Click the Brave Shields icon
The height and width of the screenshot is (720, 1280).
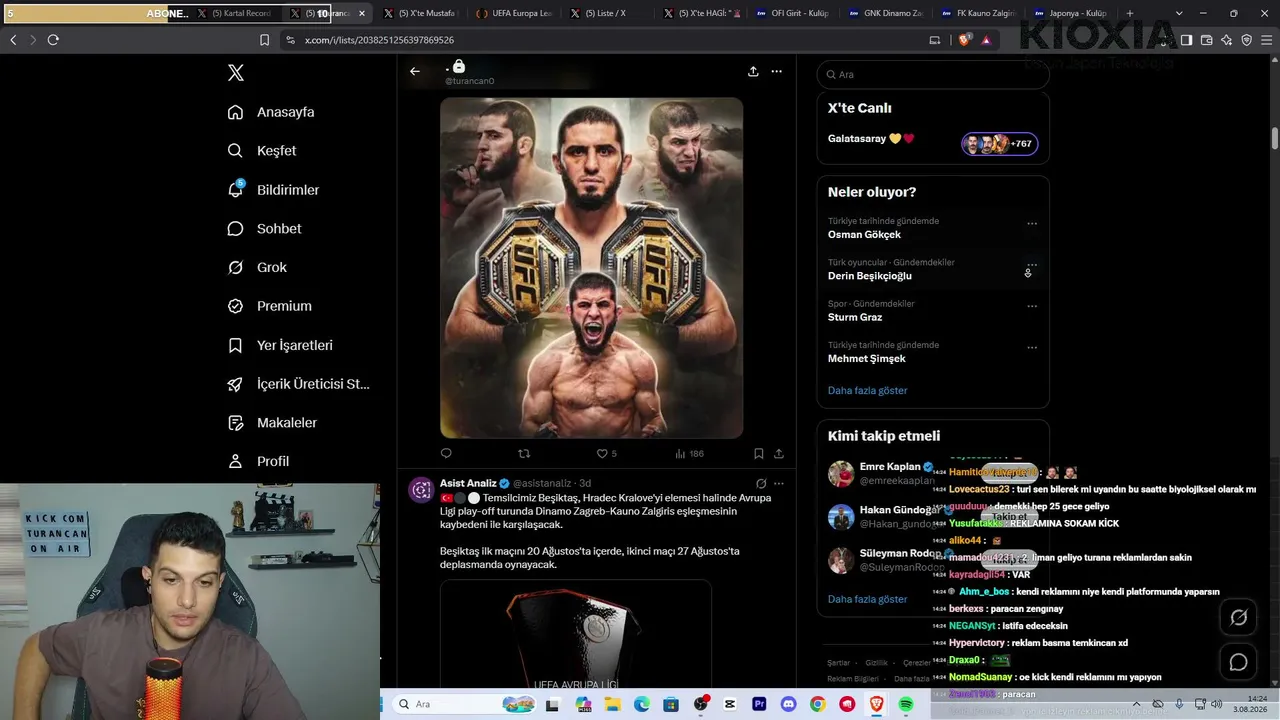pos(964,40)
